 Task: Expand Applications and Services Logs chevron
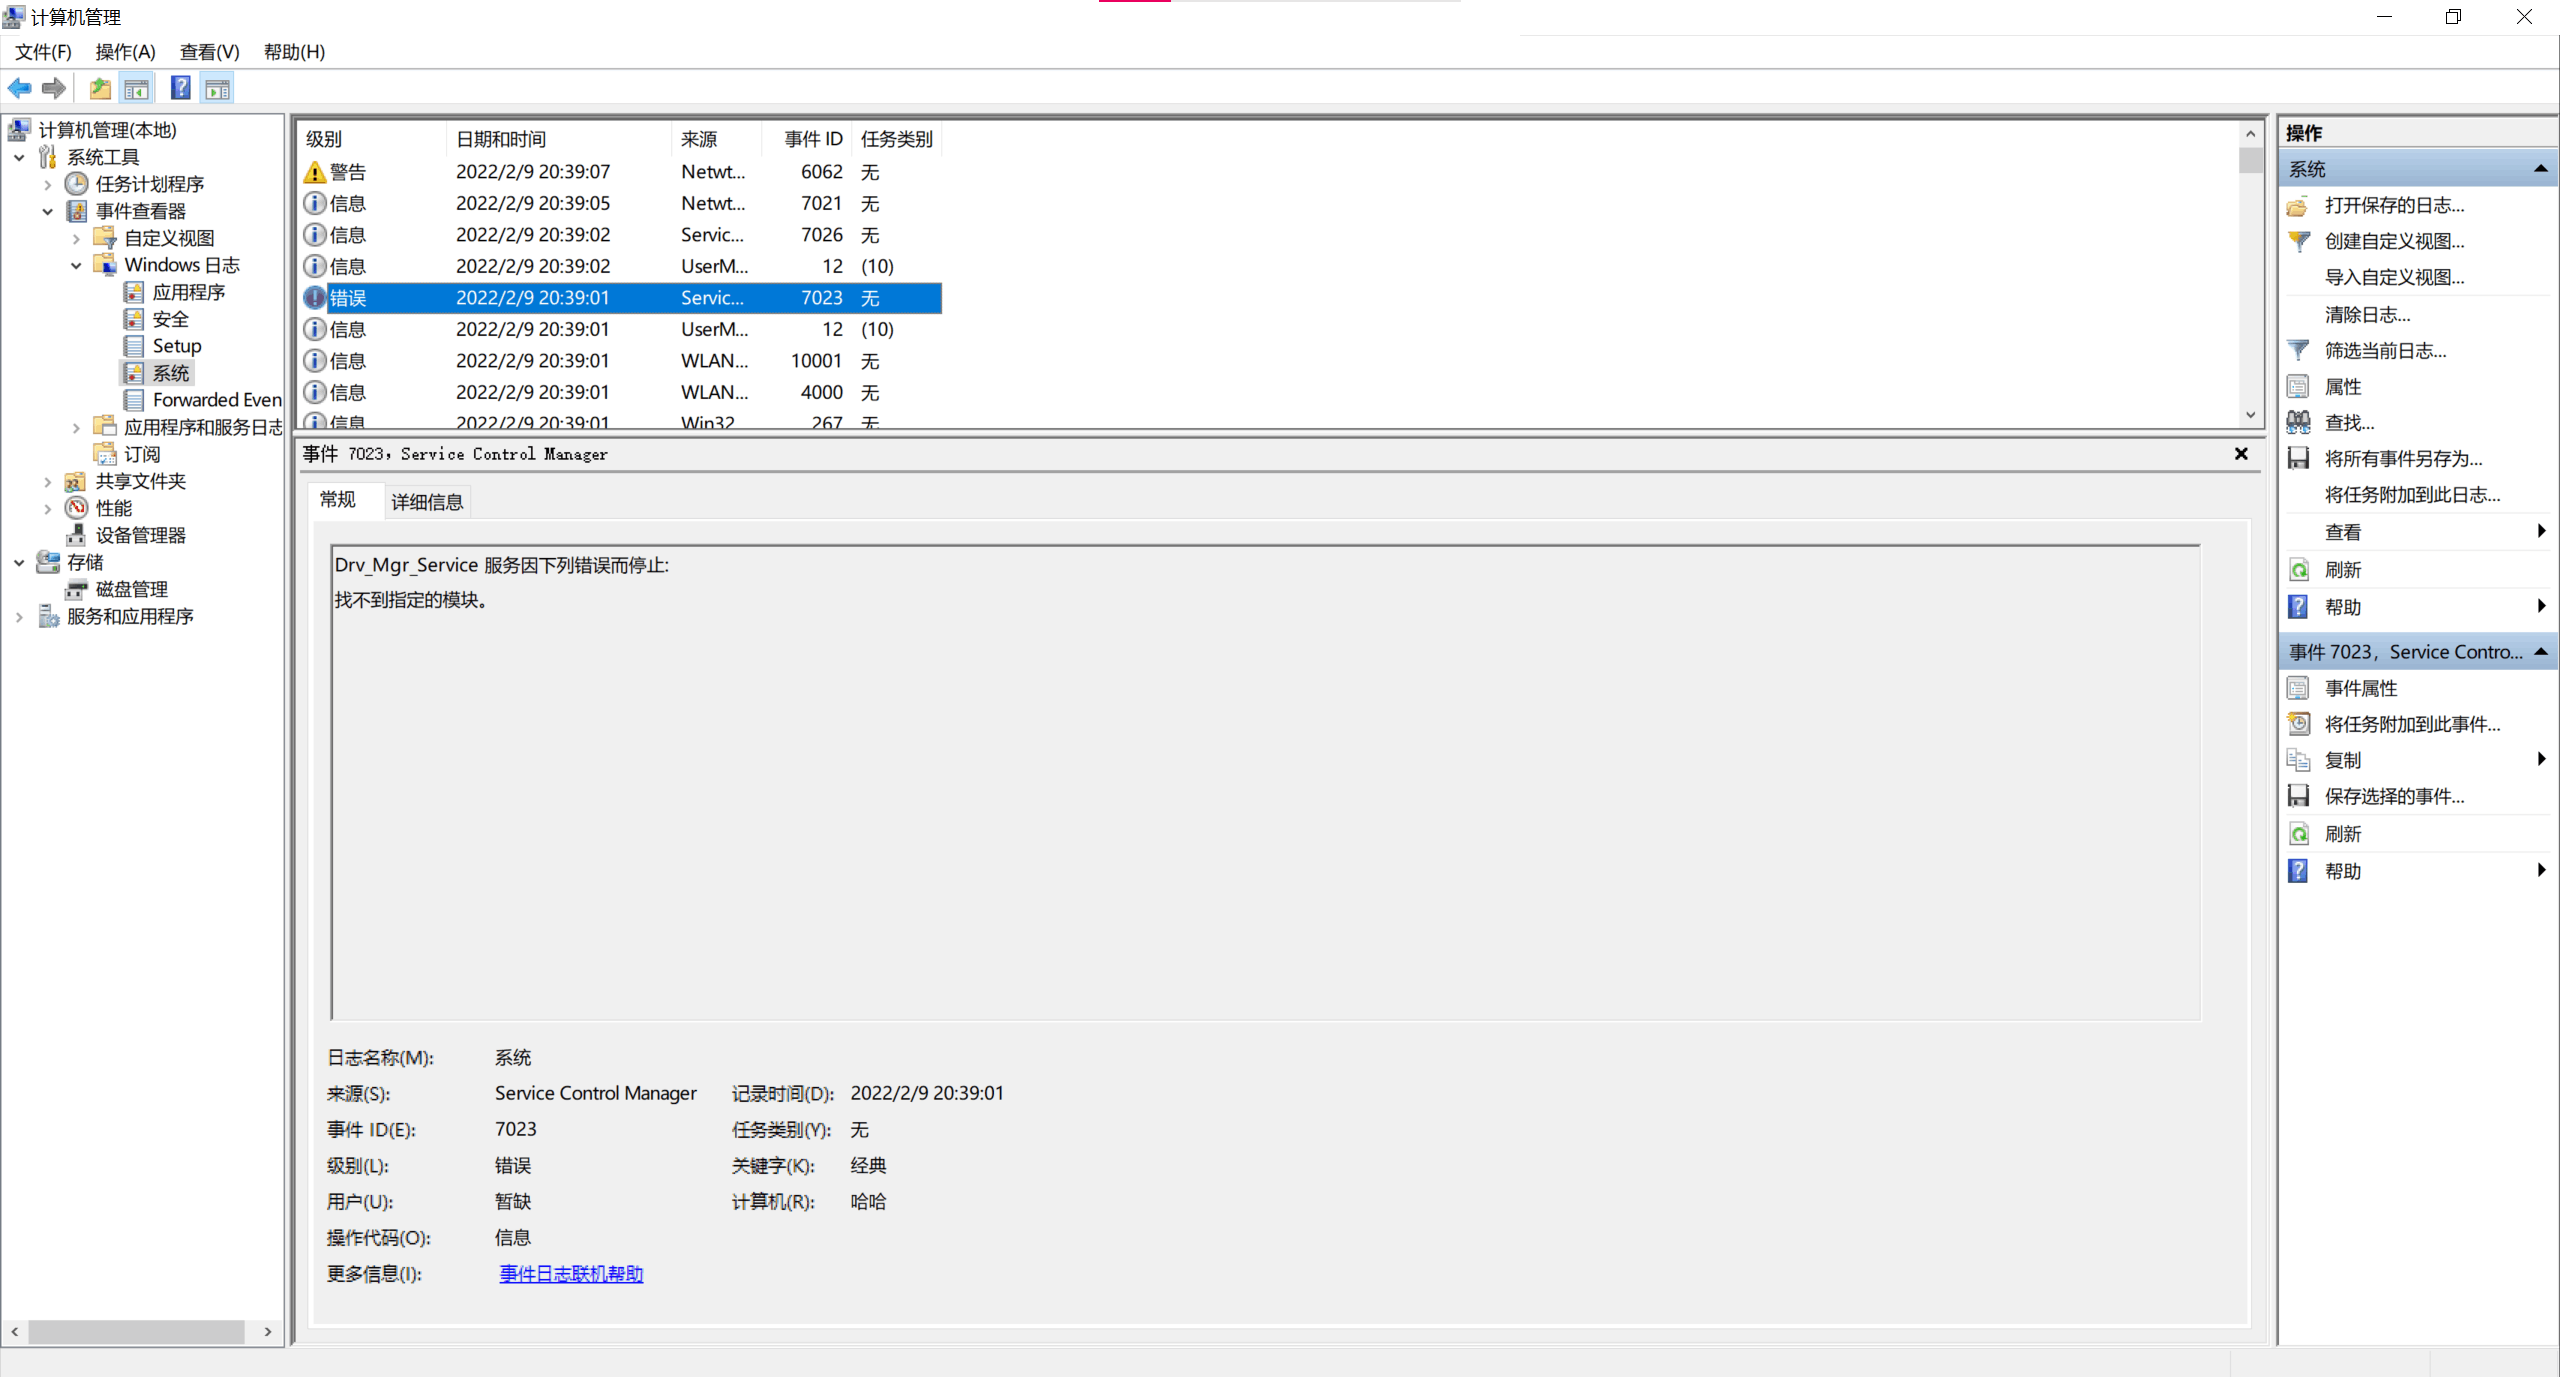point(76,427)
